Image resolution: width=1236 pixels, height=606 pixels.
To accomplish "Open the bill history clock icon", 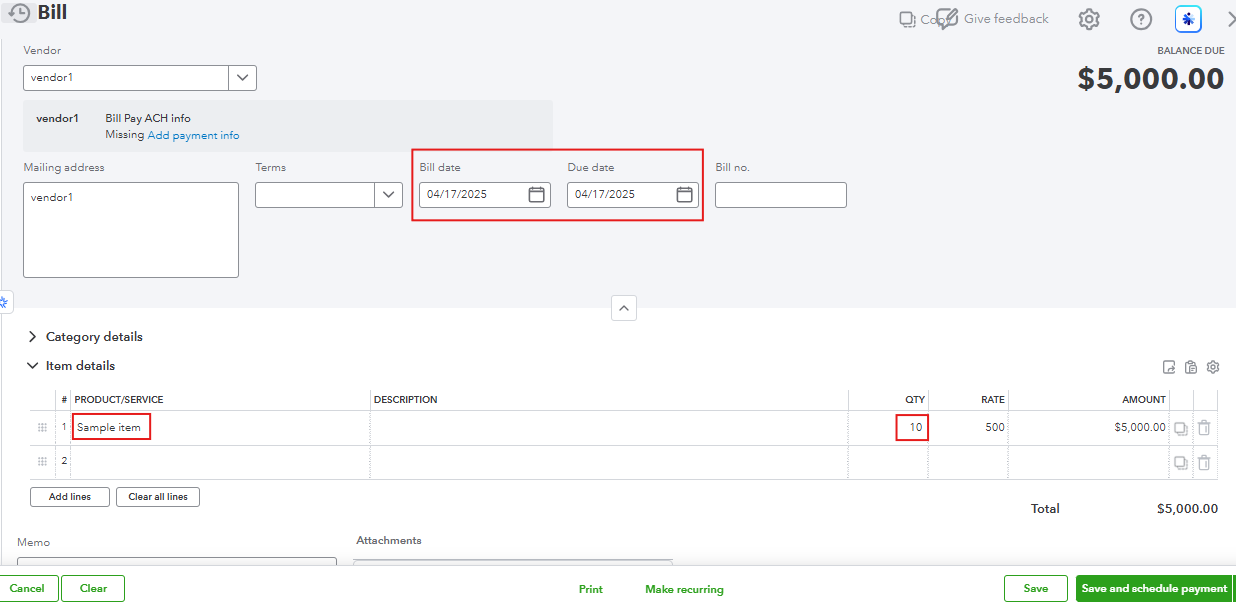I will [x=19, y=14].
